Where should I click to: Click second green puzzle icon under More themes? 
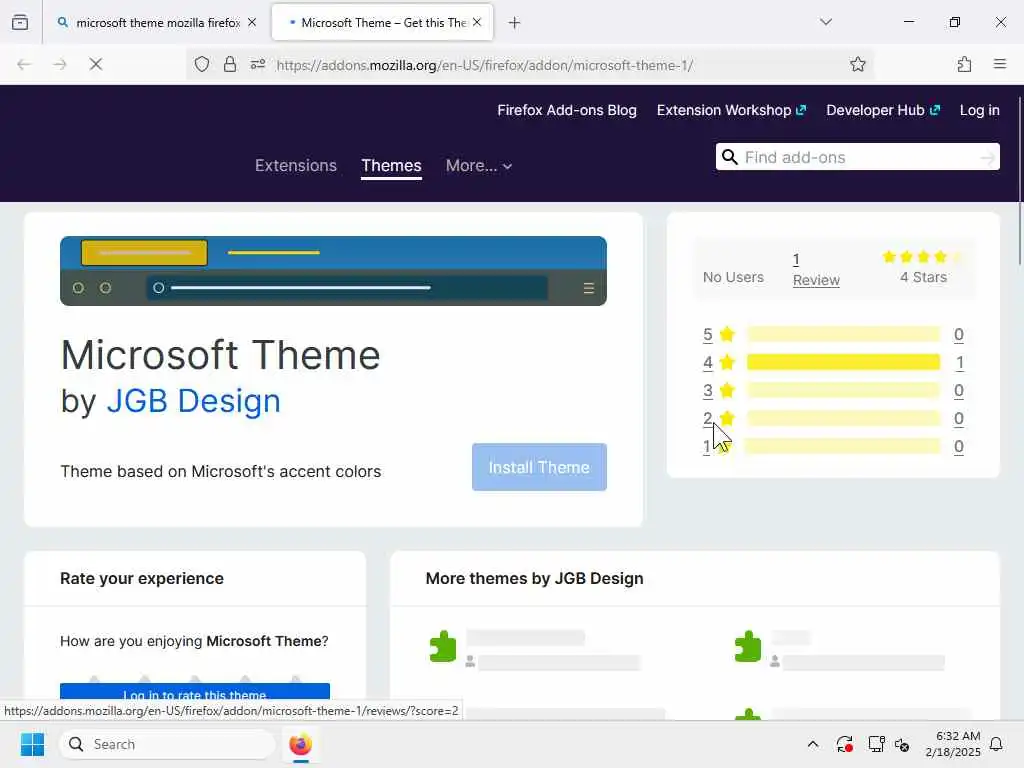[x=748, y=647]
